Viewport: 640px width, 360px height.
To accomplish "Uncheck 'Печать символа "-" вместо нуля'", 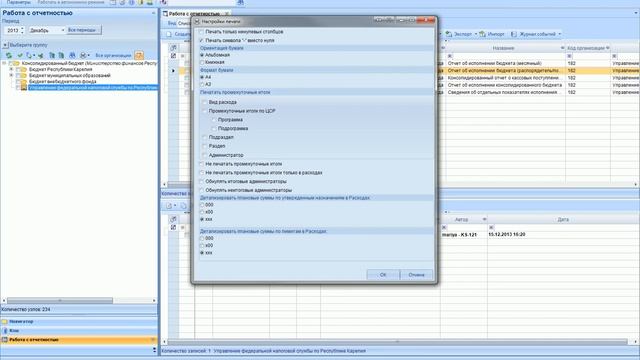I will 201,40.
